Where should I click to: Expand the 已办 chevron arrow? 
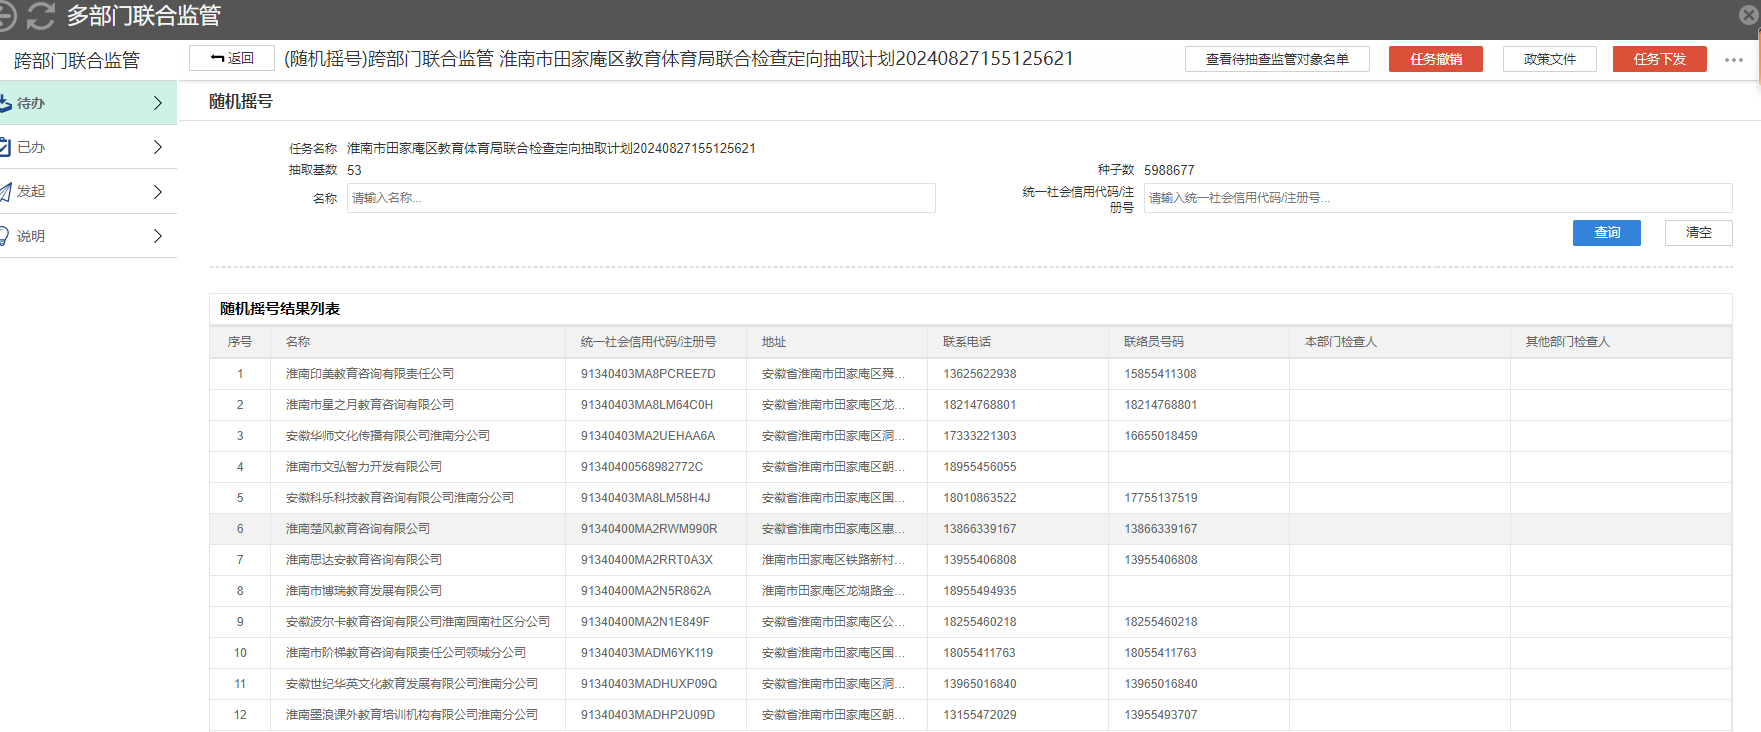pyautogui.click(x=158, y=147)
